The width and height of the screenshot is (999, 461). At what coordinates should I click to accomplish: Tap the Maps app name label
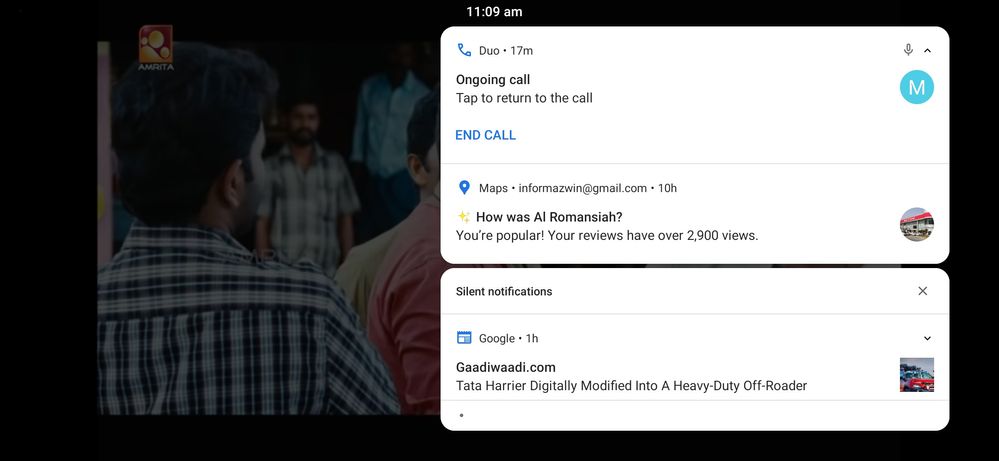493,188
